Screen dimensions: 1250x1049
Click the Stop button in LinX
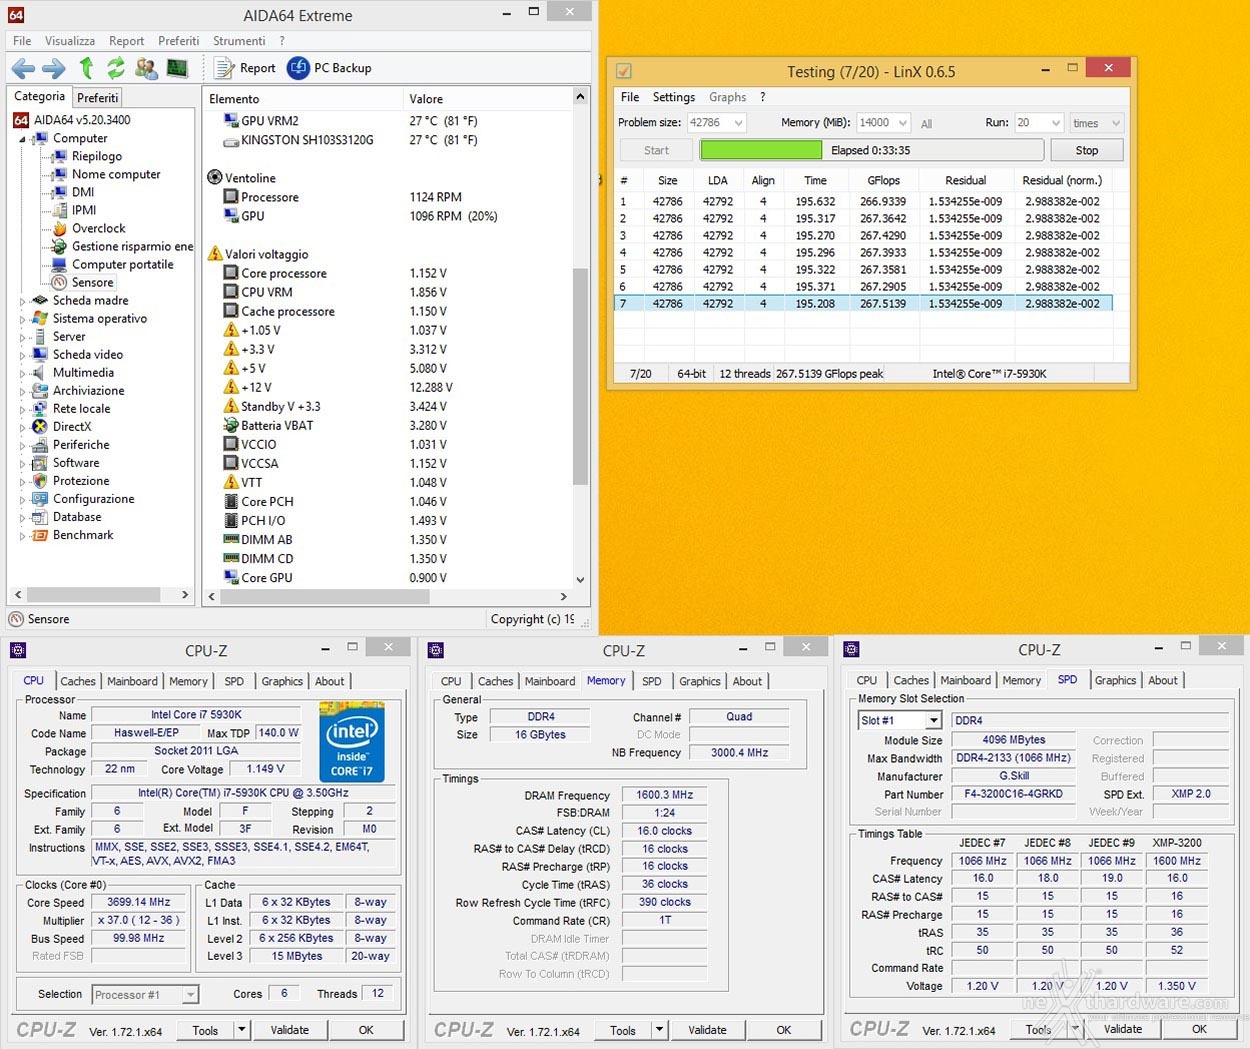tap(1086, 150)
